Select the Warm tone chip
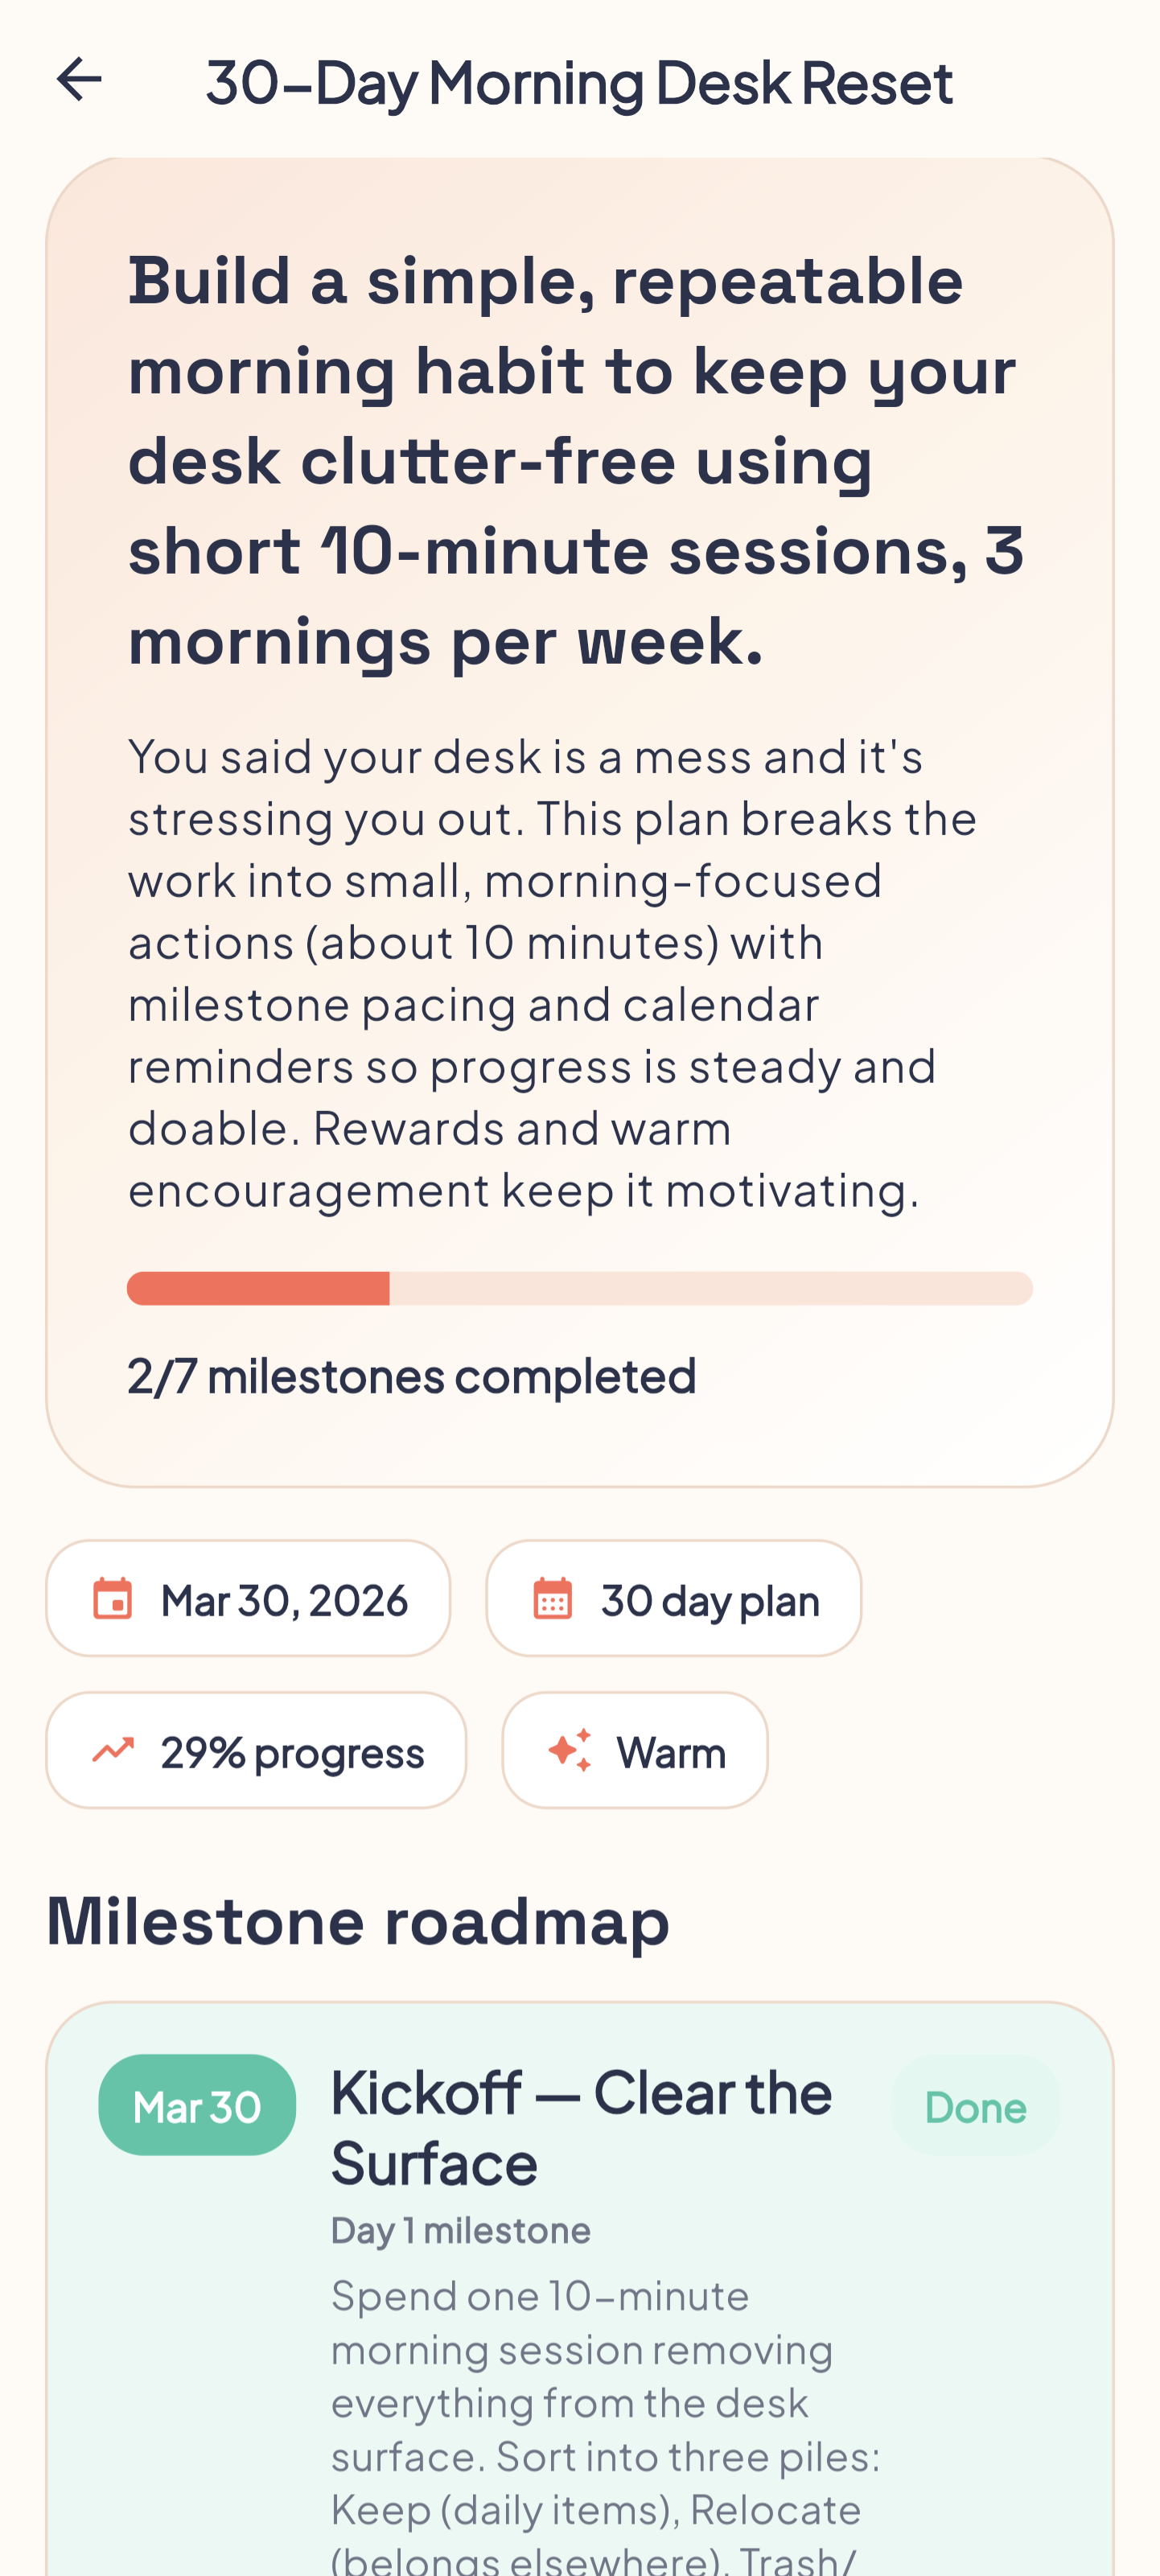This screenshot has width=1160, height=2576. (636, 1751)
